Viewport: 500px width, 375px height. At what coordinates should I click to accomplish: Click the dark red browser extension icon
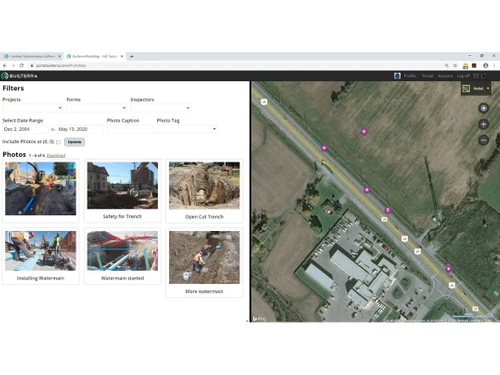[x=474, y=66]
